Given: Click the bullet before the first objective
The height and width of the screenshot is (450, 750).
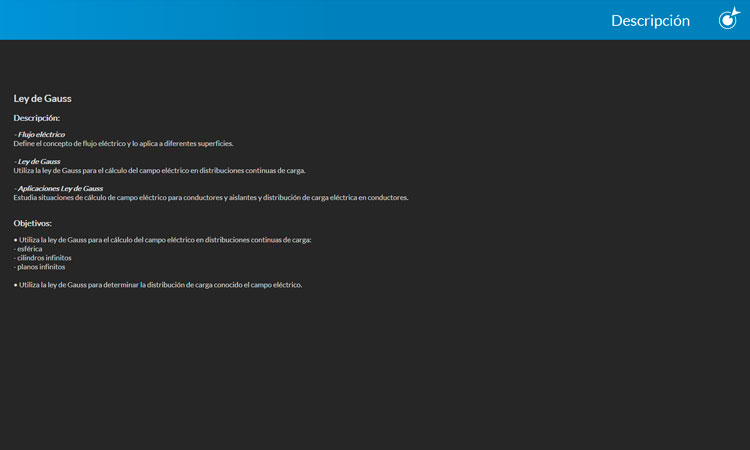Looking at the screenshot, I should pos(15,240).
